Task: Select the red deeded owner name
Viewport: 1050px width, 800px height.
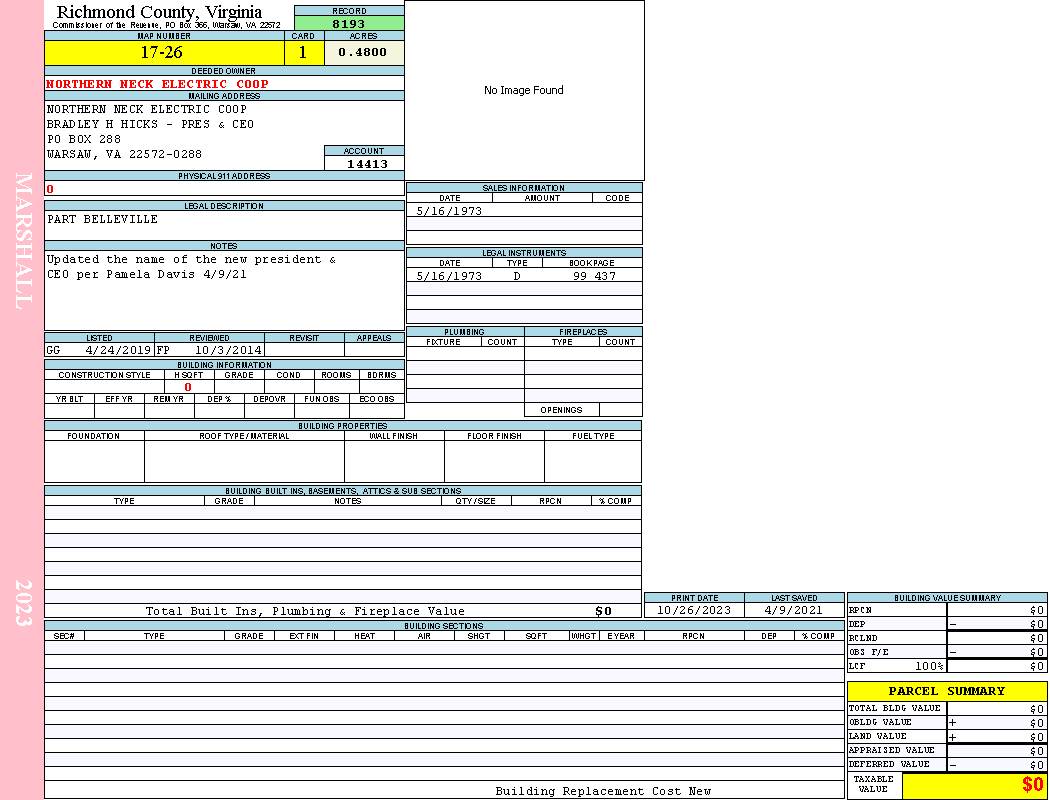Action: point(157,84)
